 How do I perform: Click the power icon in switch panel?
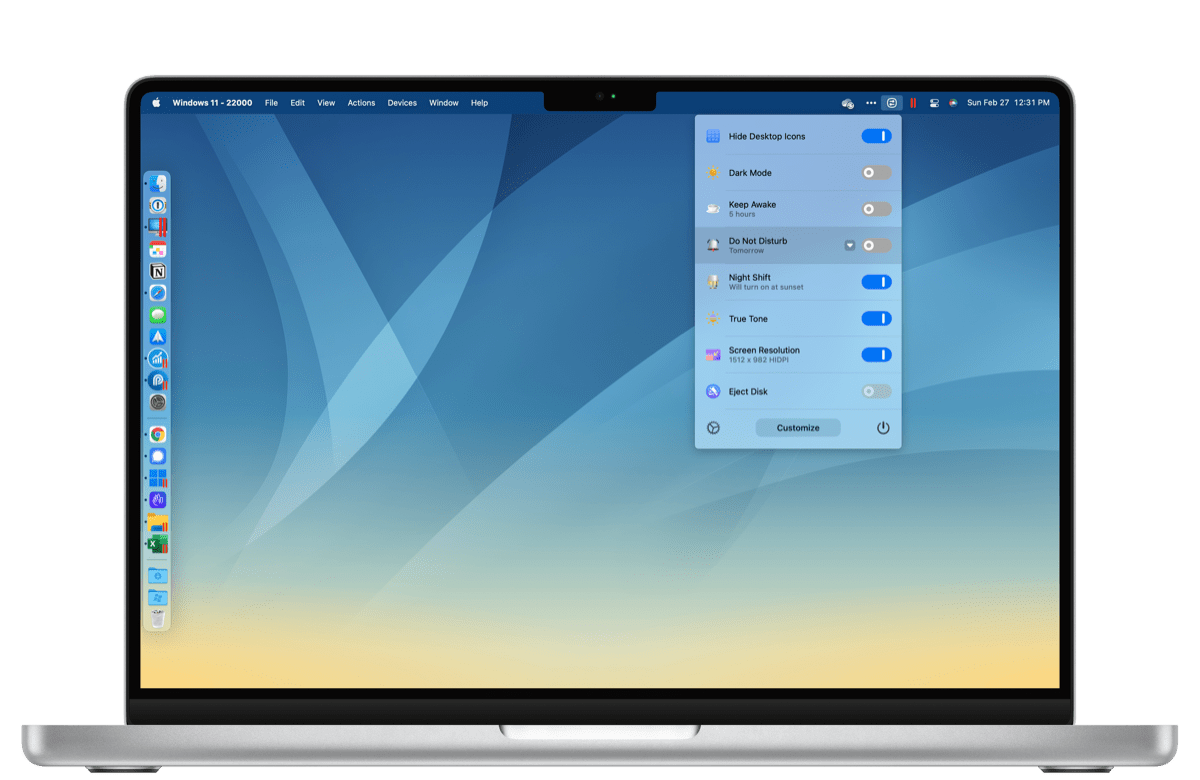[x=883, y=428]
